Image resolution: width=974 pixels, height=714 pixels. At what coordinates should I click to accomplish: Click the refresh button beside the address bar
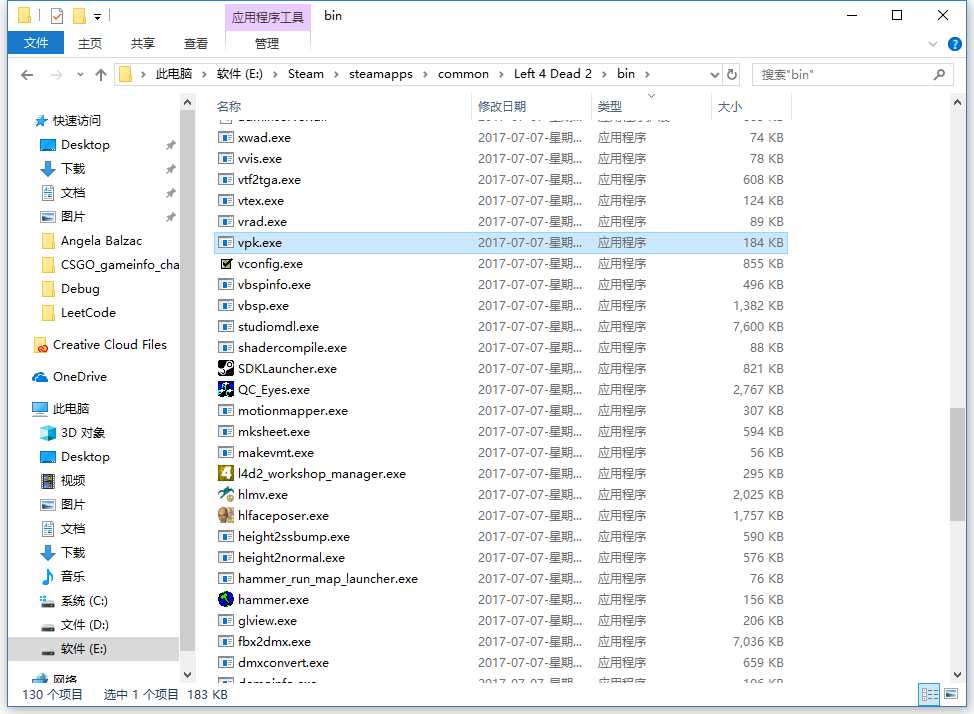732,75
